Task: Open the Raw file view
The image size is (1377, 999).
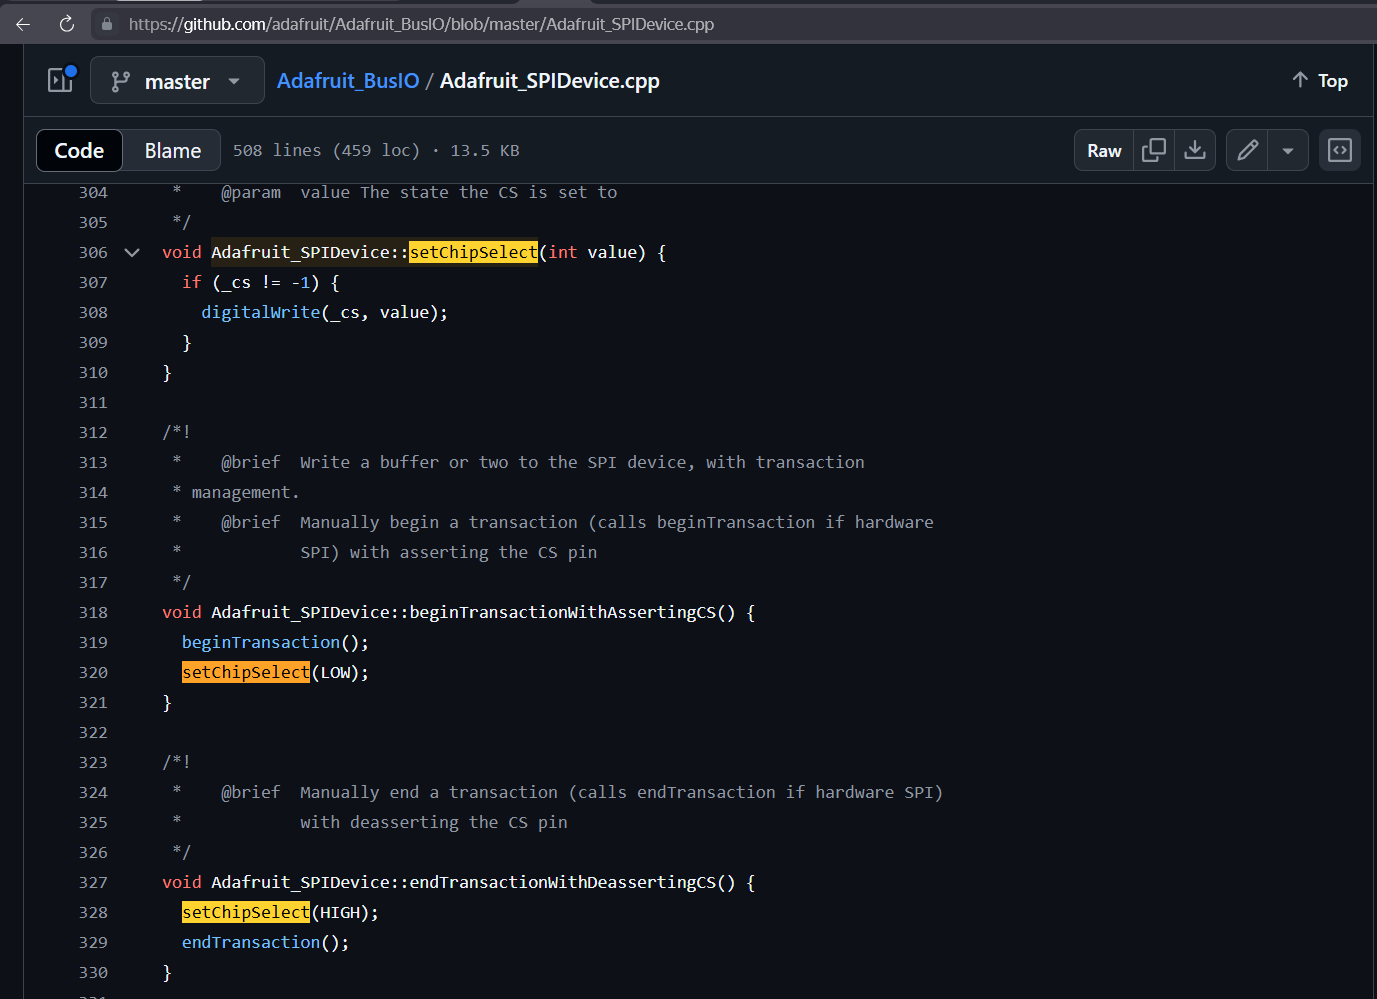Action: (x=1104, y=151)
